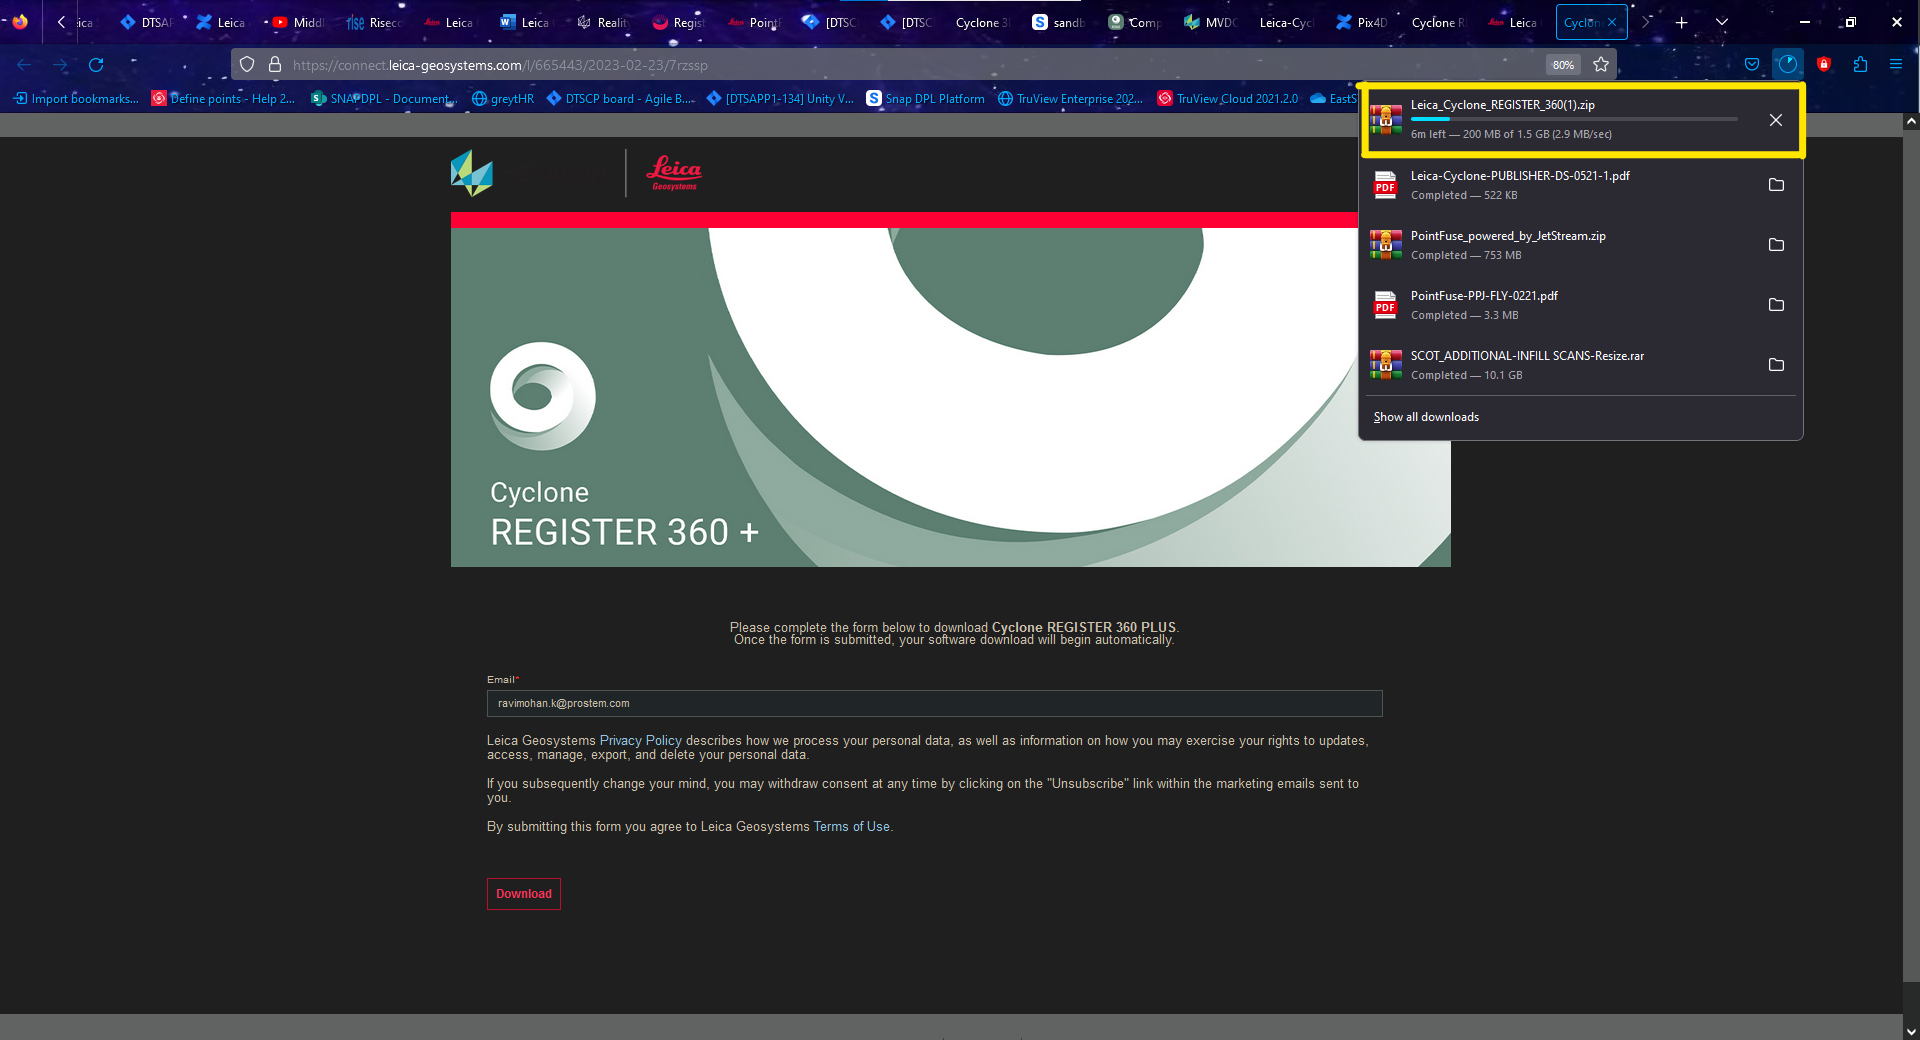
Task: Click the Leica Geosystems logo
Action: tap(674, 172)
